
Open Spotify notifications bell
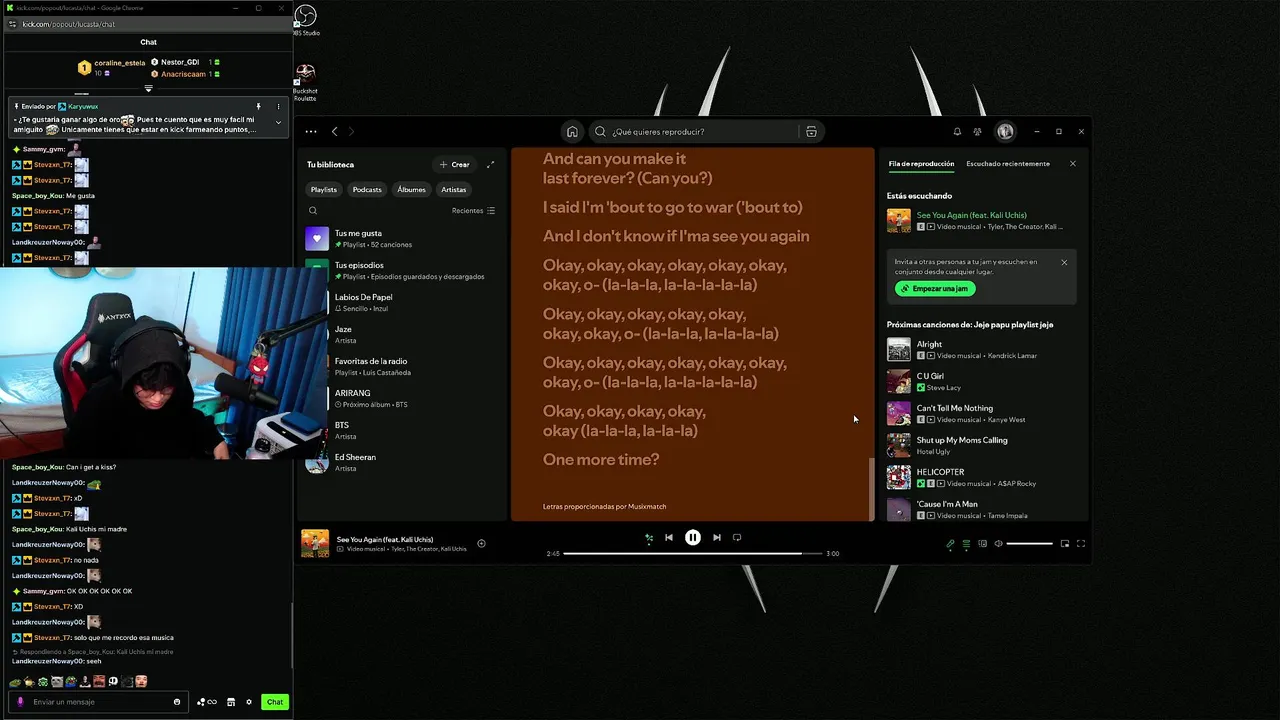(957, 131)
